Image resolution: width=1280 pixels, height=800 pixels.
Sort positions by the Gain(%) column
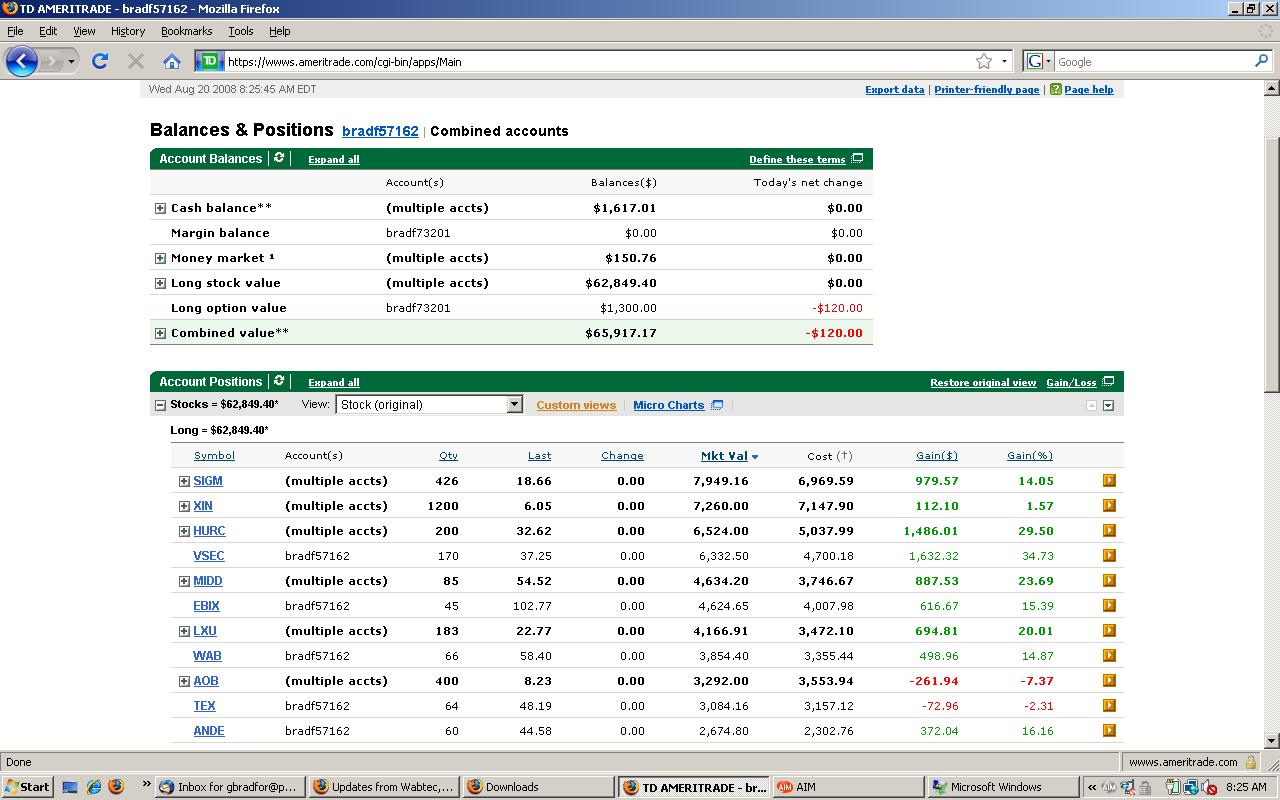pyautogui.click(x=1029, y=456)
